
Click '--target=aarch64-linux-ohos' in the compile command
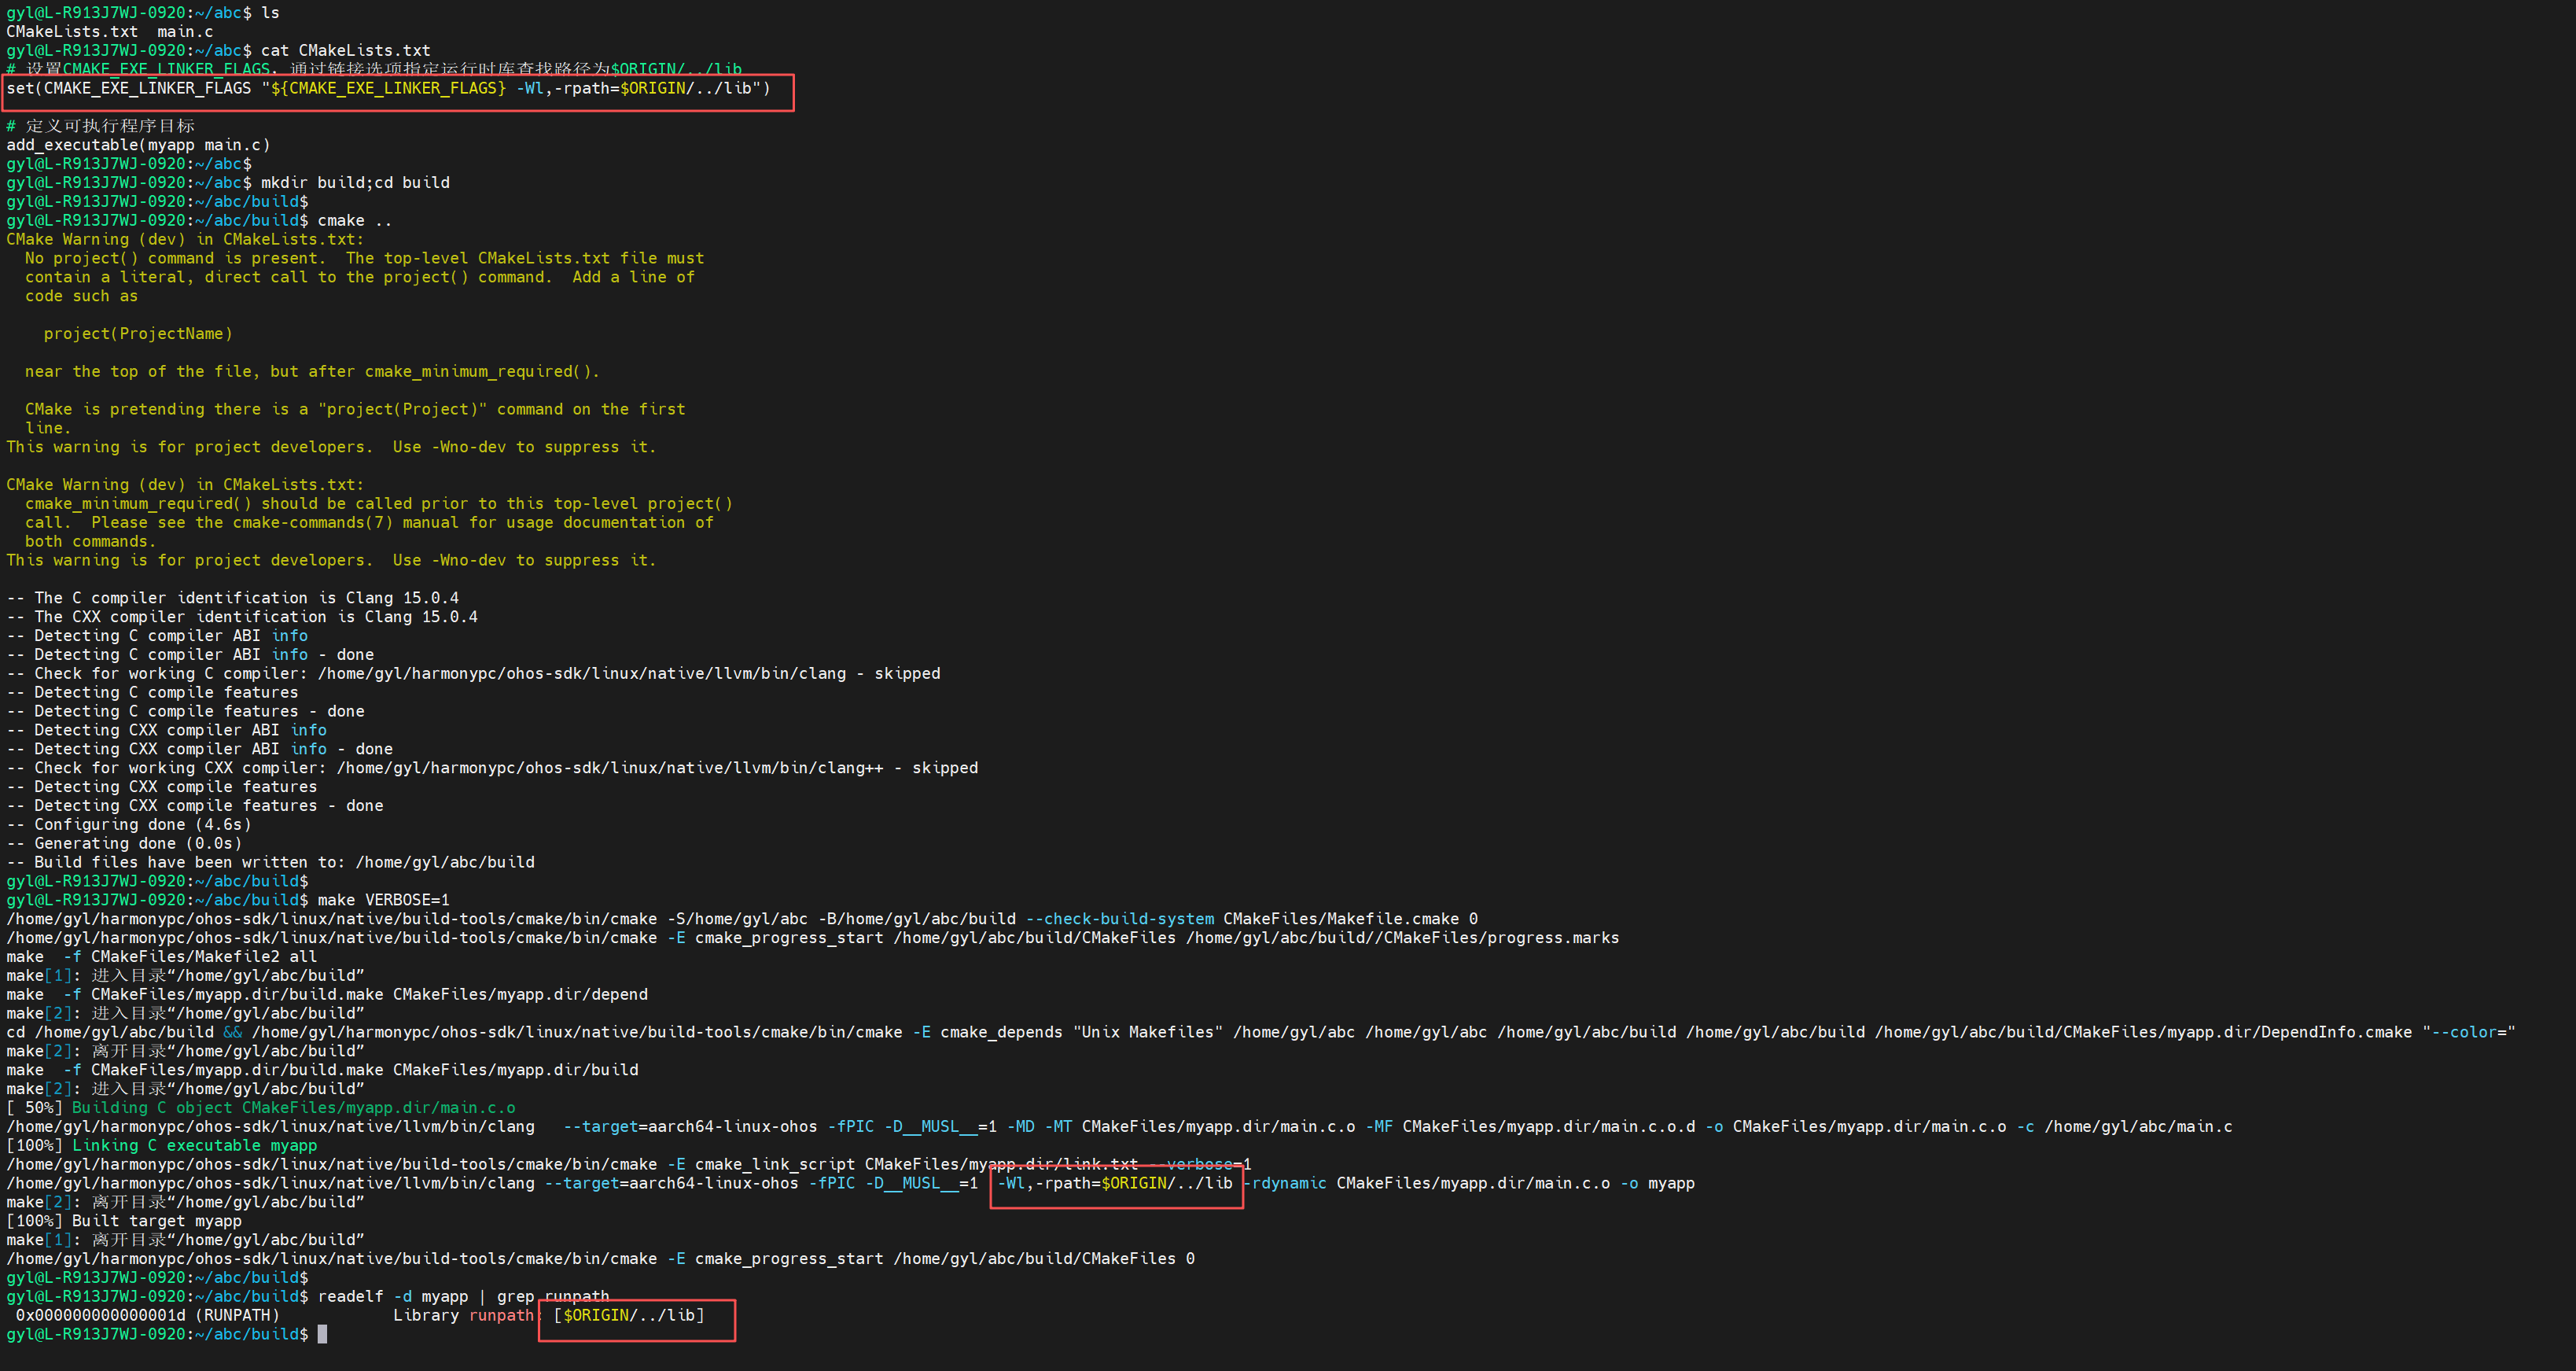[x=690, y=1126]
